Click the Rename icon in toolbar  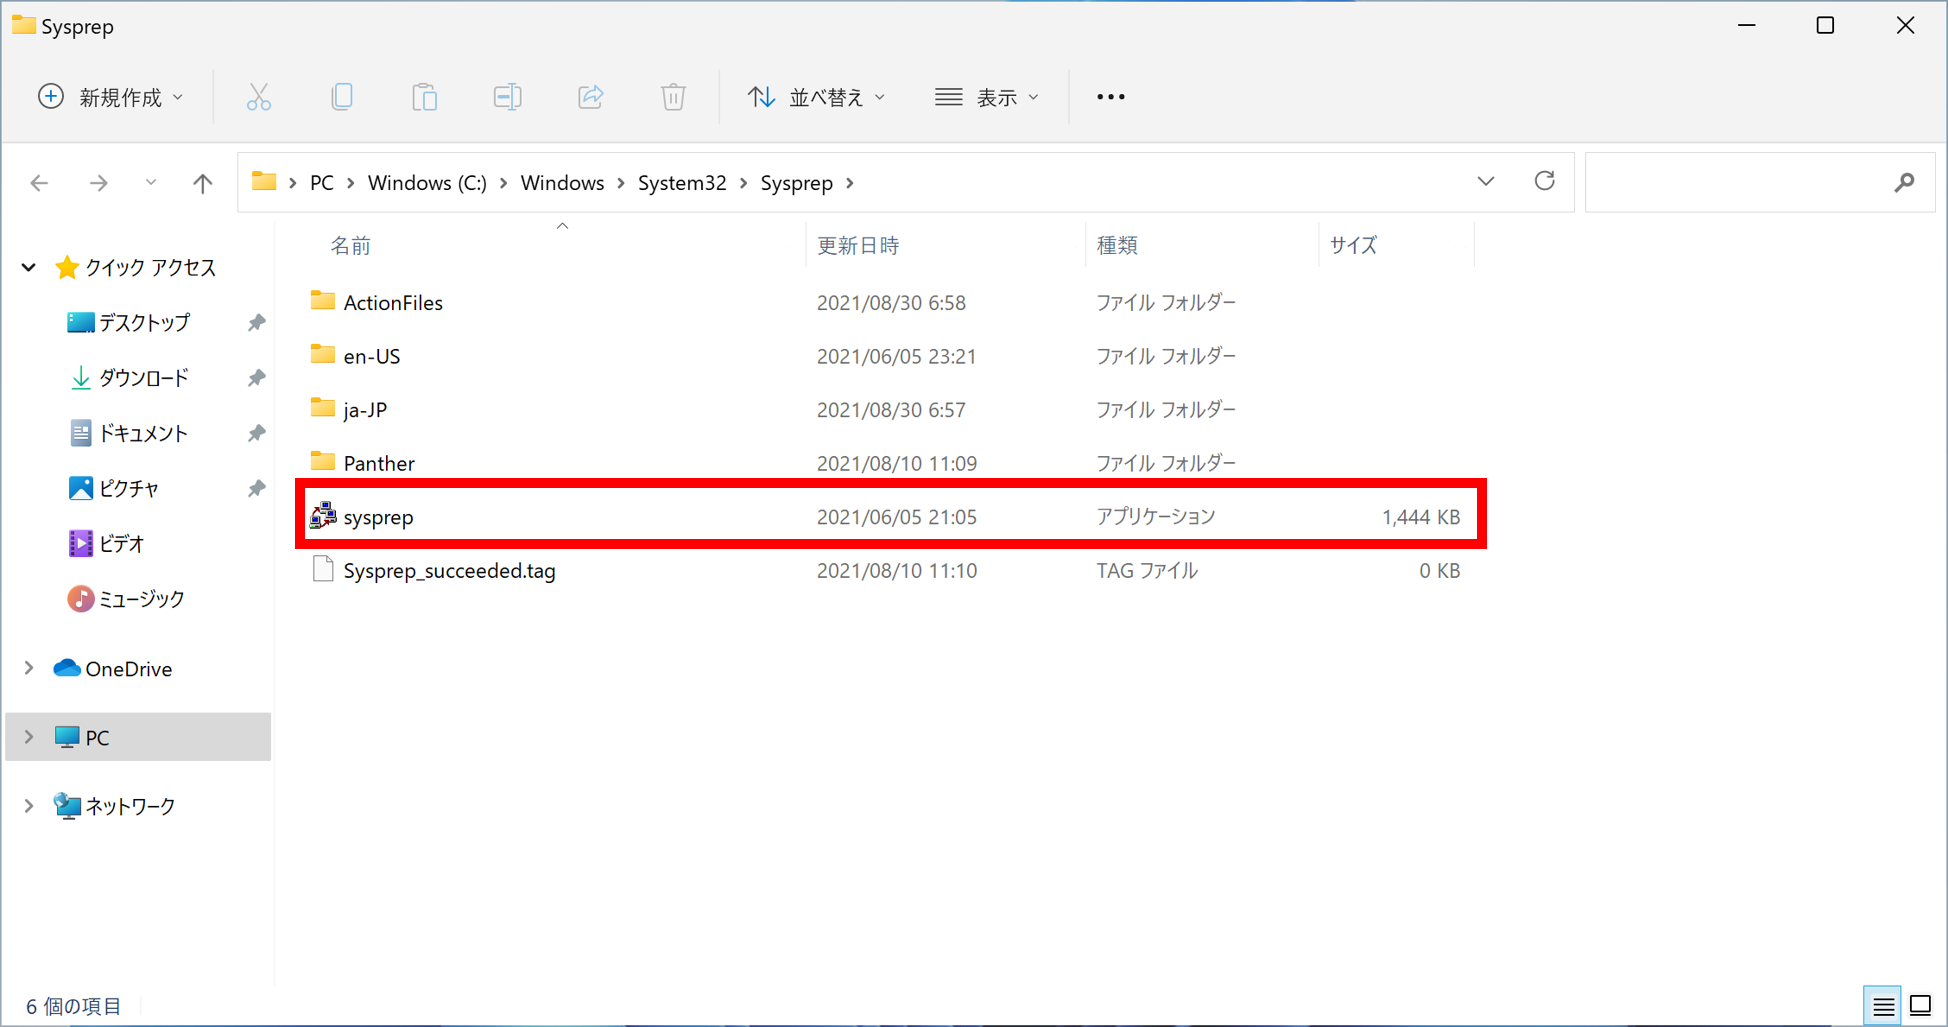507,97
